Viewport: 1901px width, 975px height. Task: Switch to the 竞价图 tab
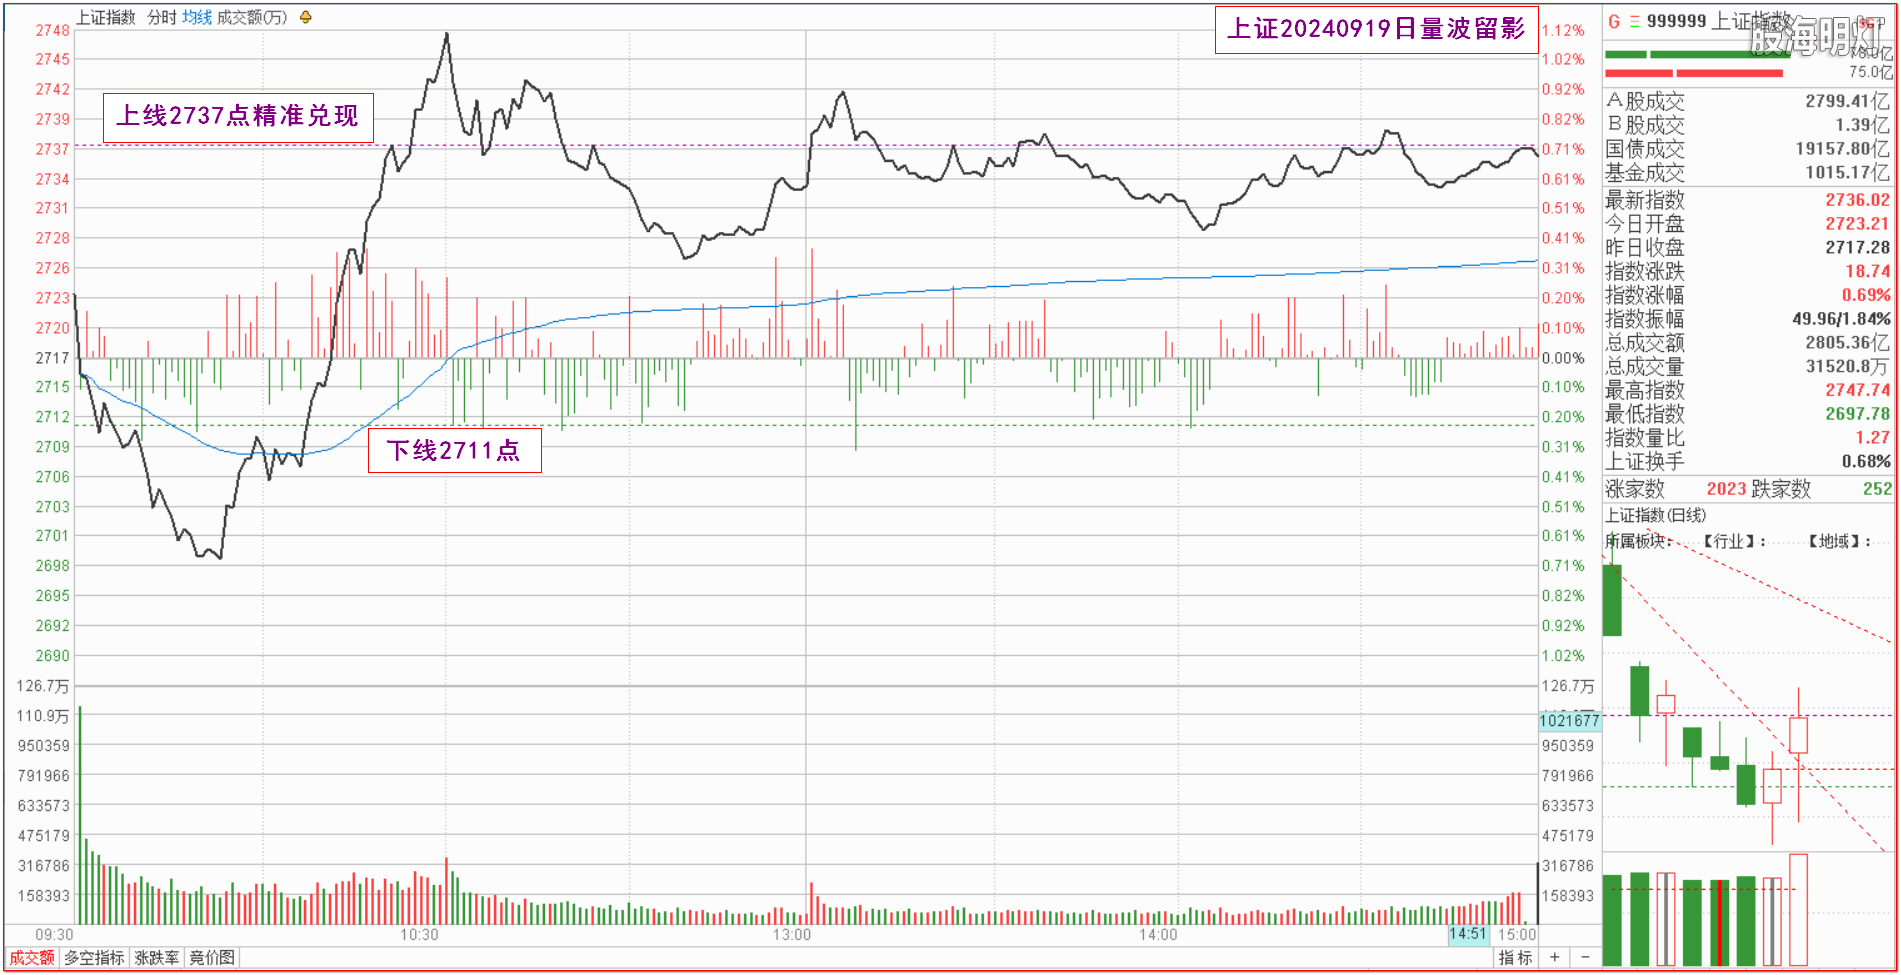tap(212, 957)
